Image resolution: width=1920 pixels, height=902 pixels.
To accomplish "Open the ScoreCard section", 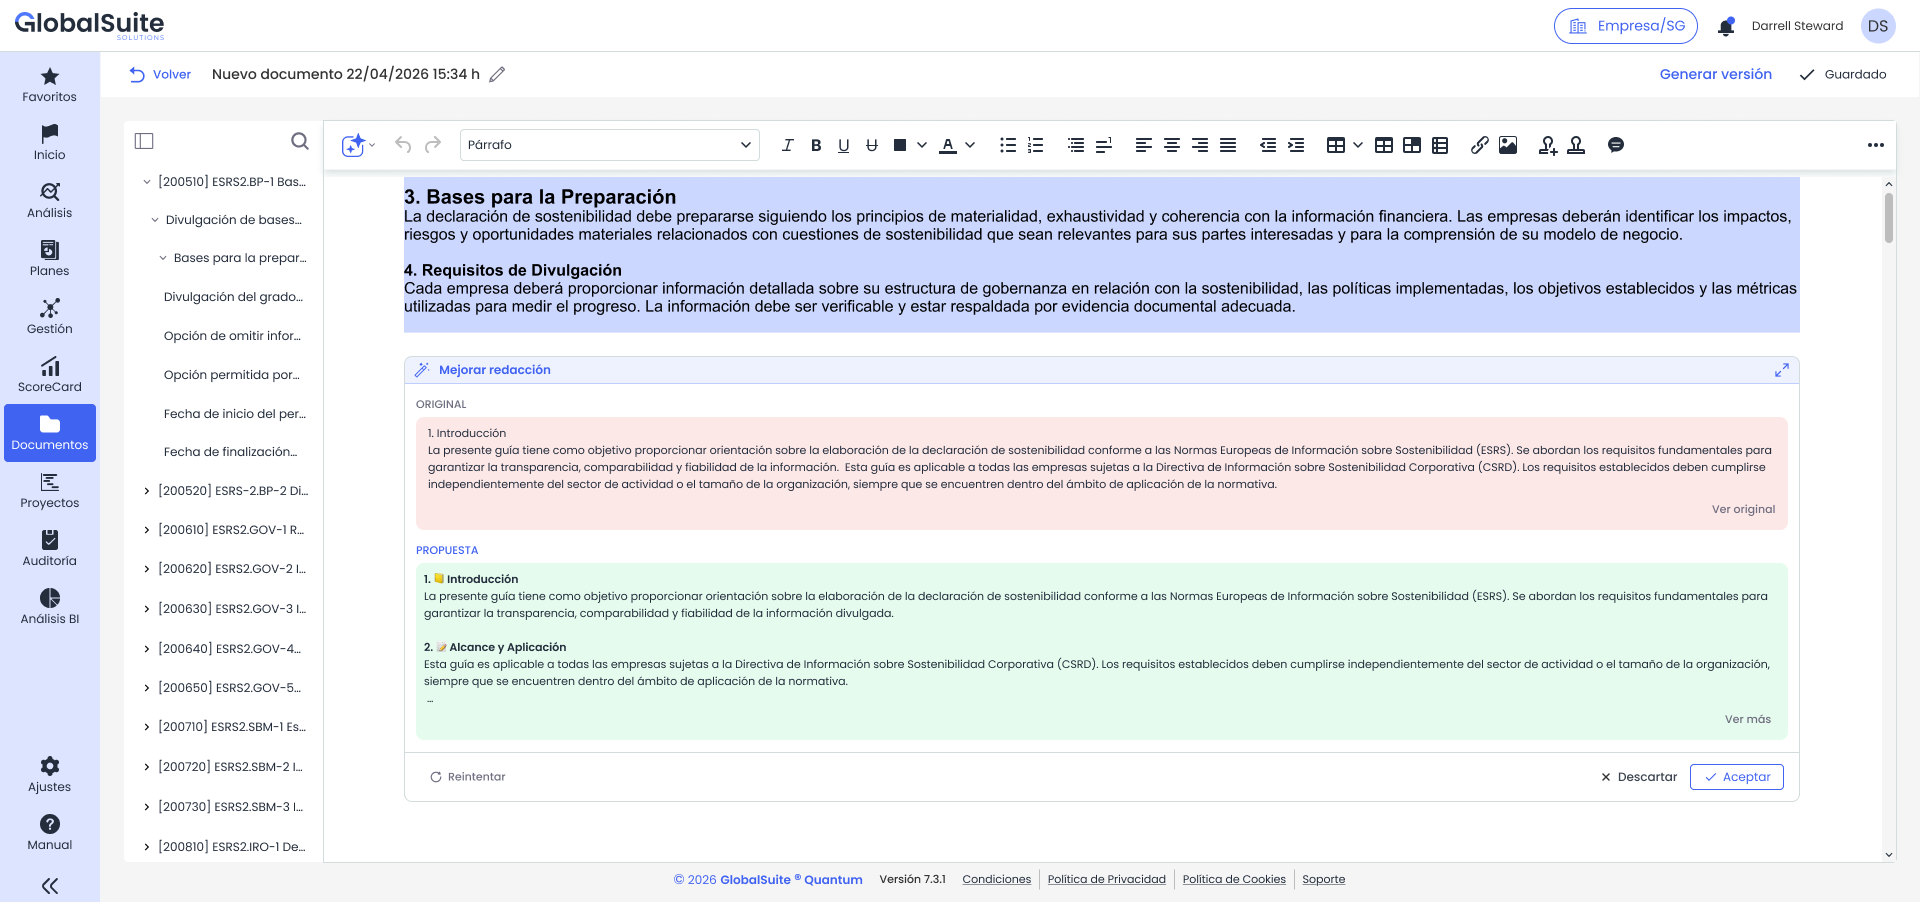I will [50, 375].
